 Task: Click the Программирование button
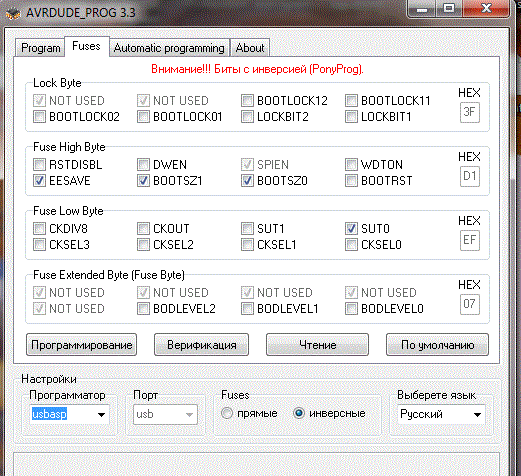point(81,345)
